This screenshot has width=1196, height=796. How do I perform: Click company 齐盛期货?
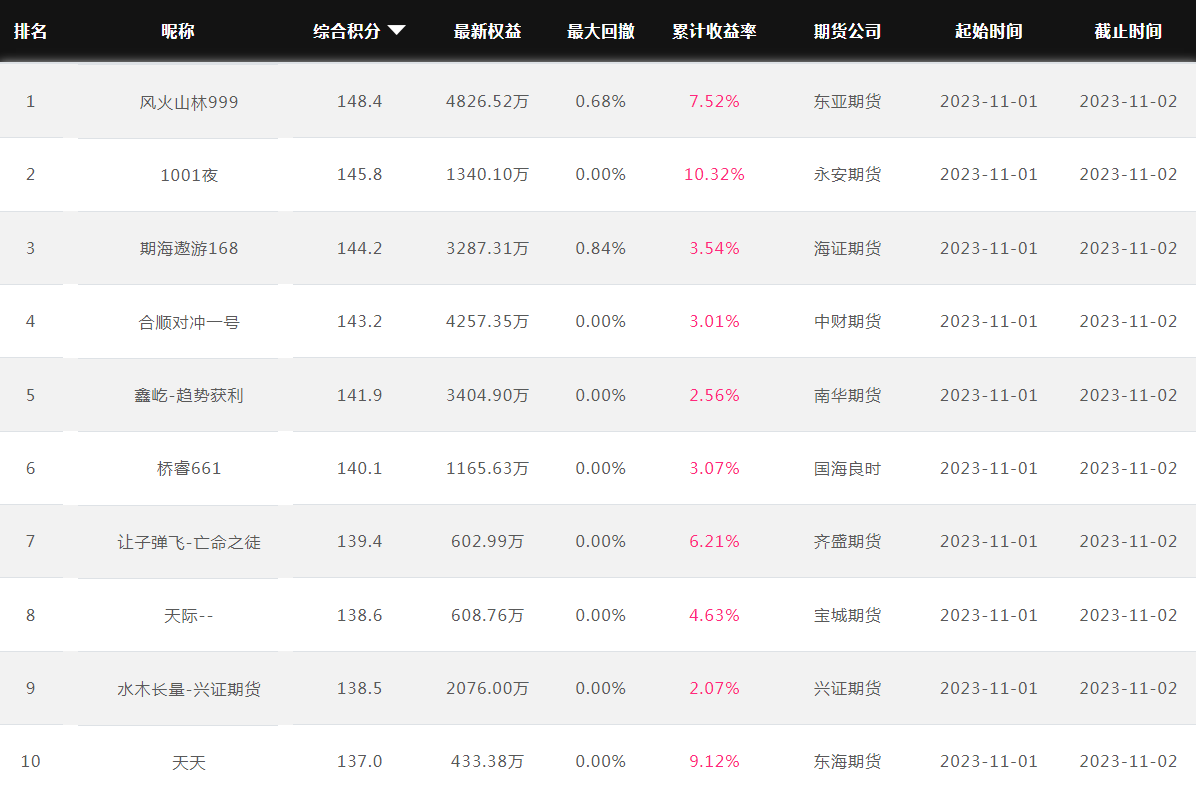pos(847,541)
